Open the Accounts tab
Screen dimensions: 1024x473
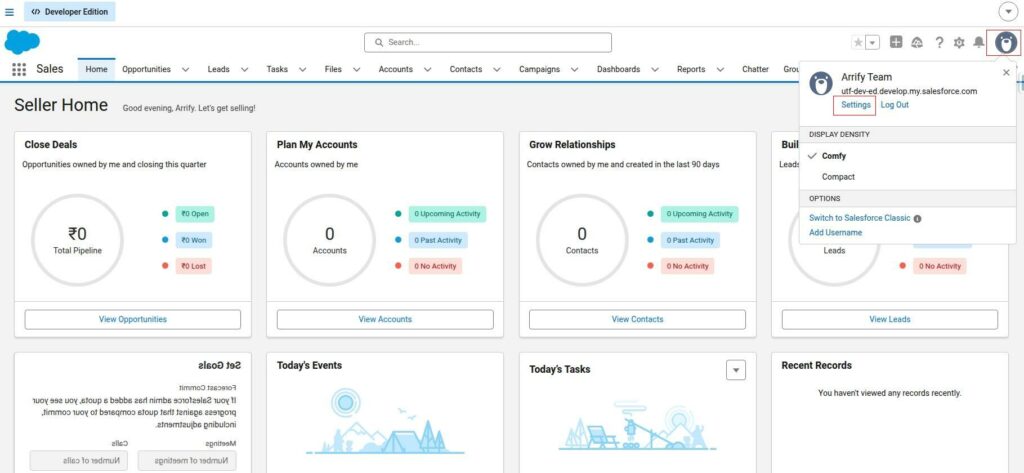[x=396, y=69]
